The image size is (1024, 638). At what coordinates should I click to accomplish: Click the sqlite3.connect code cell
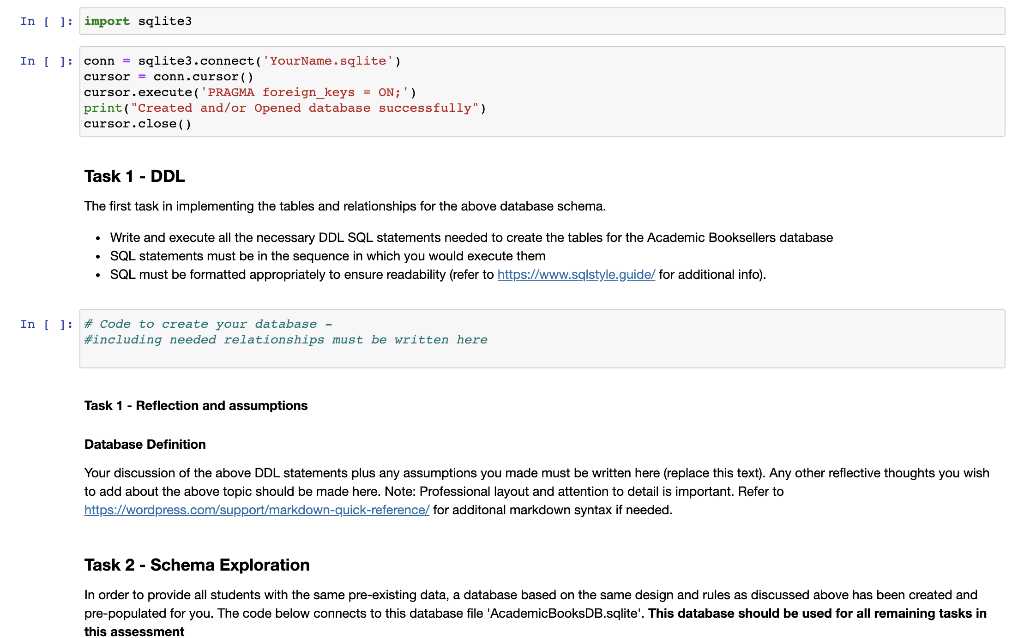point(542,91)
